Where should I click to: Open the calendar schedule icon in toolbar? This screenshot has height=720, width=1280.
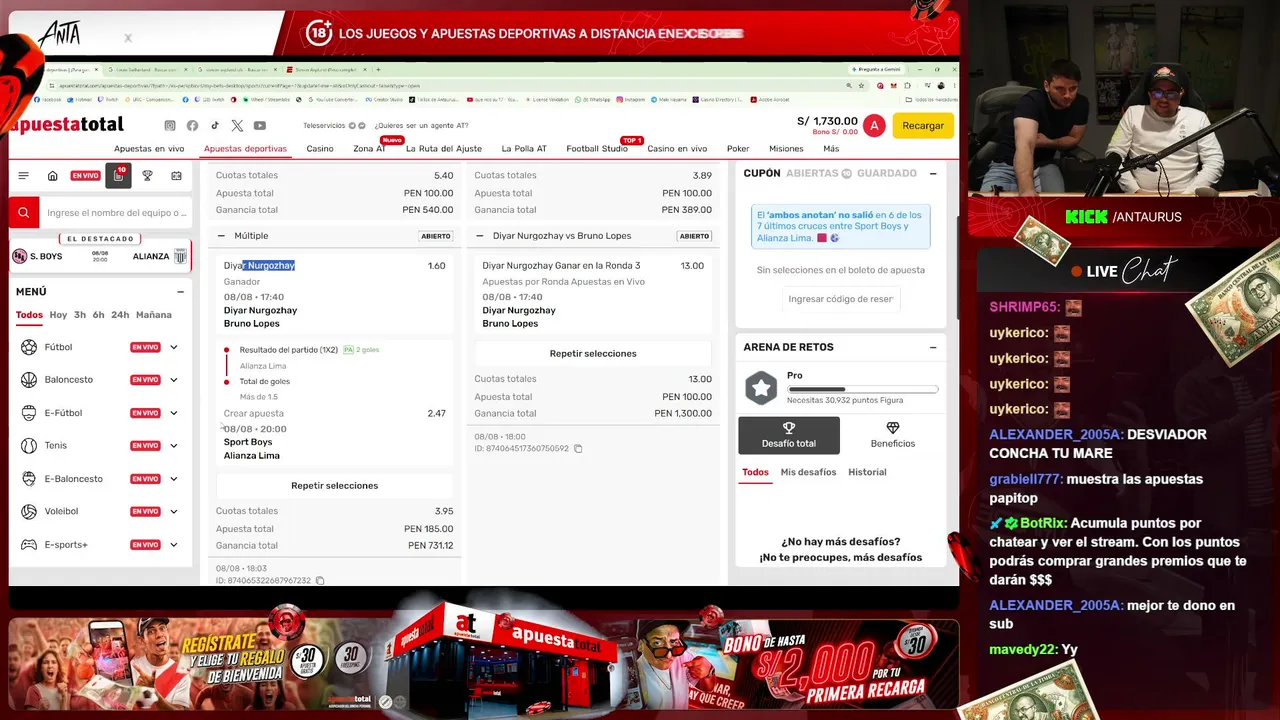177,176
